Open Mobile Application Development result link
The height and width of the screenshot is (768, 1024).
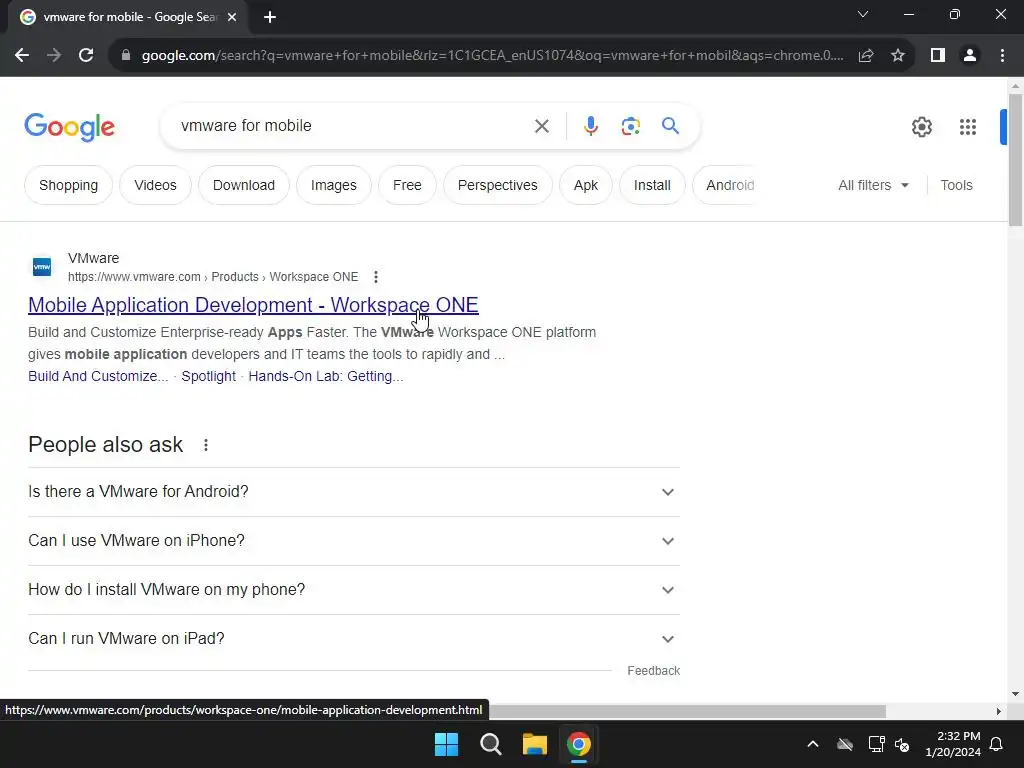click(x=253, y=305)
